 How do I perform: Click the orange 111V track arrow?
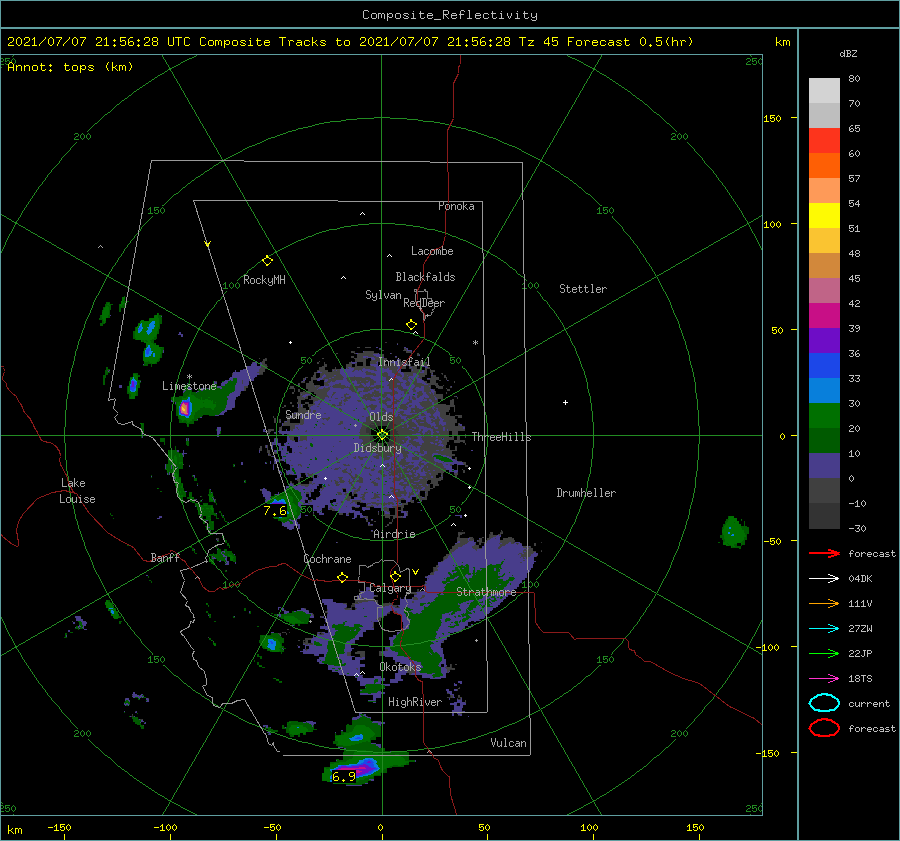tap(824, 603)
